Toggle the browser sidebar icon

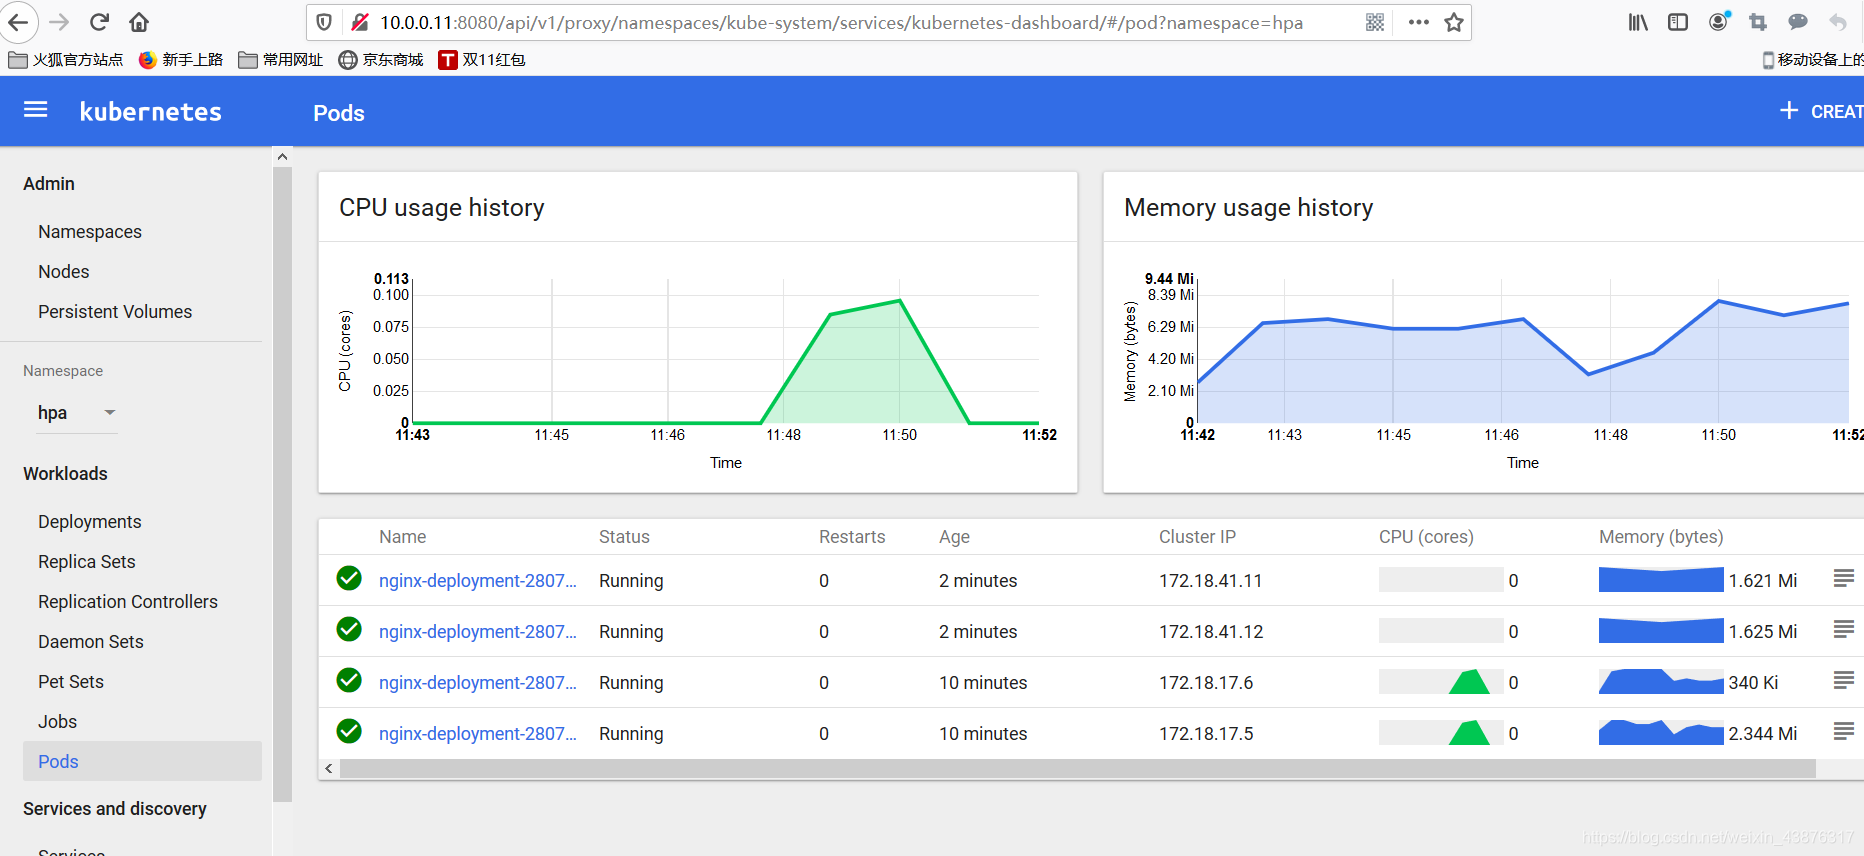point(1678,22)
